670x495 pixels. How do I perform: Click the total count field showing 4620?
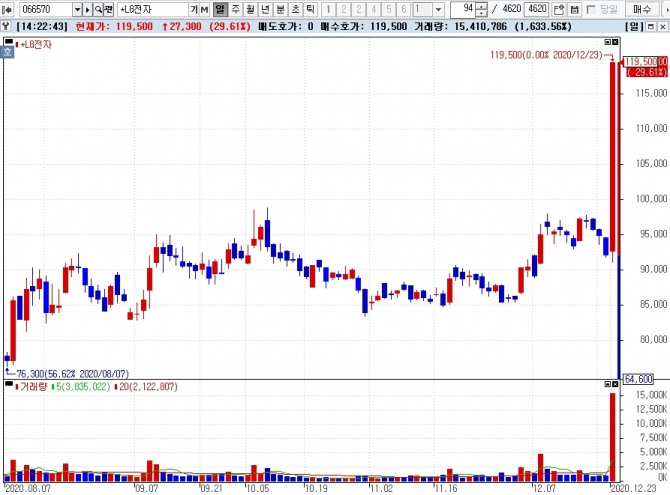pos(537,9)
